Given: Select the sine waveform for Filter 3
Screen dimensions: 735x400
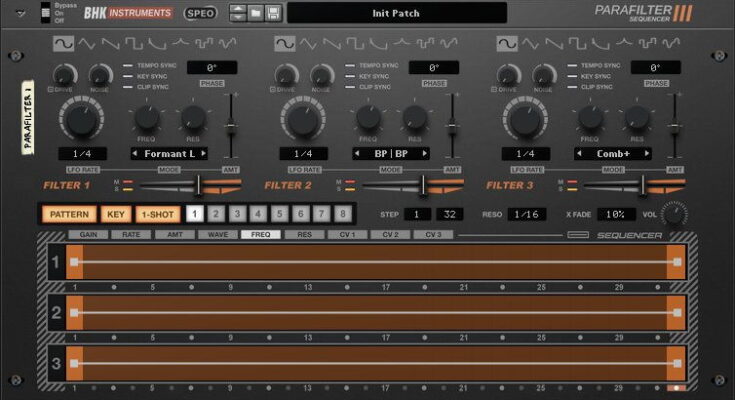Looking at the screenshot, I should pos(507,44).
